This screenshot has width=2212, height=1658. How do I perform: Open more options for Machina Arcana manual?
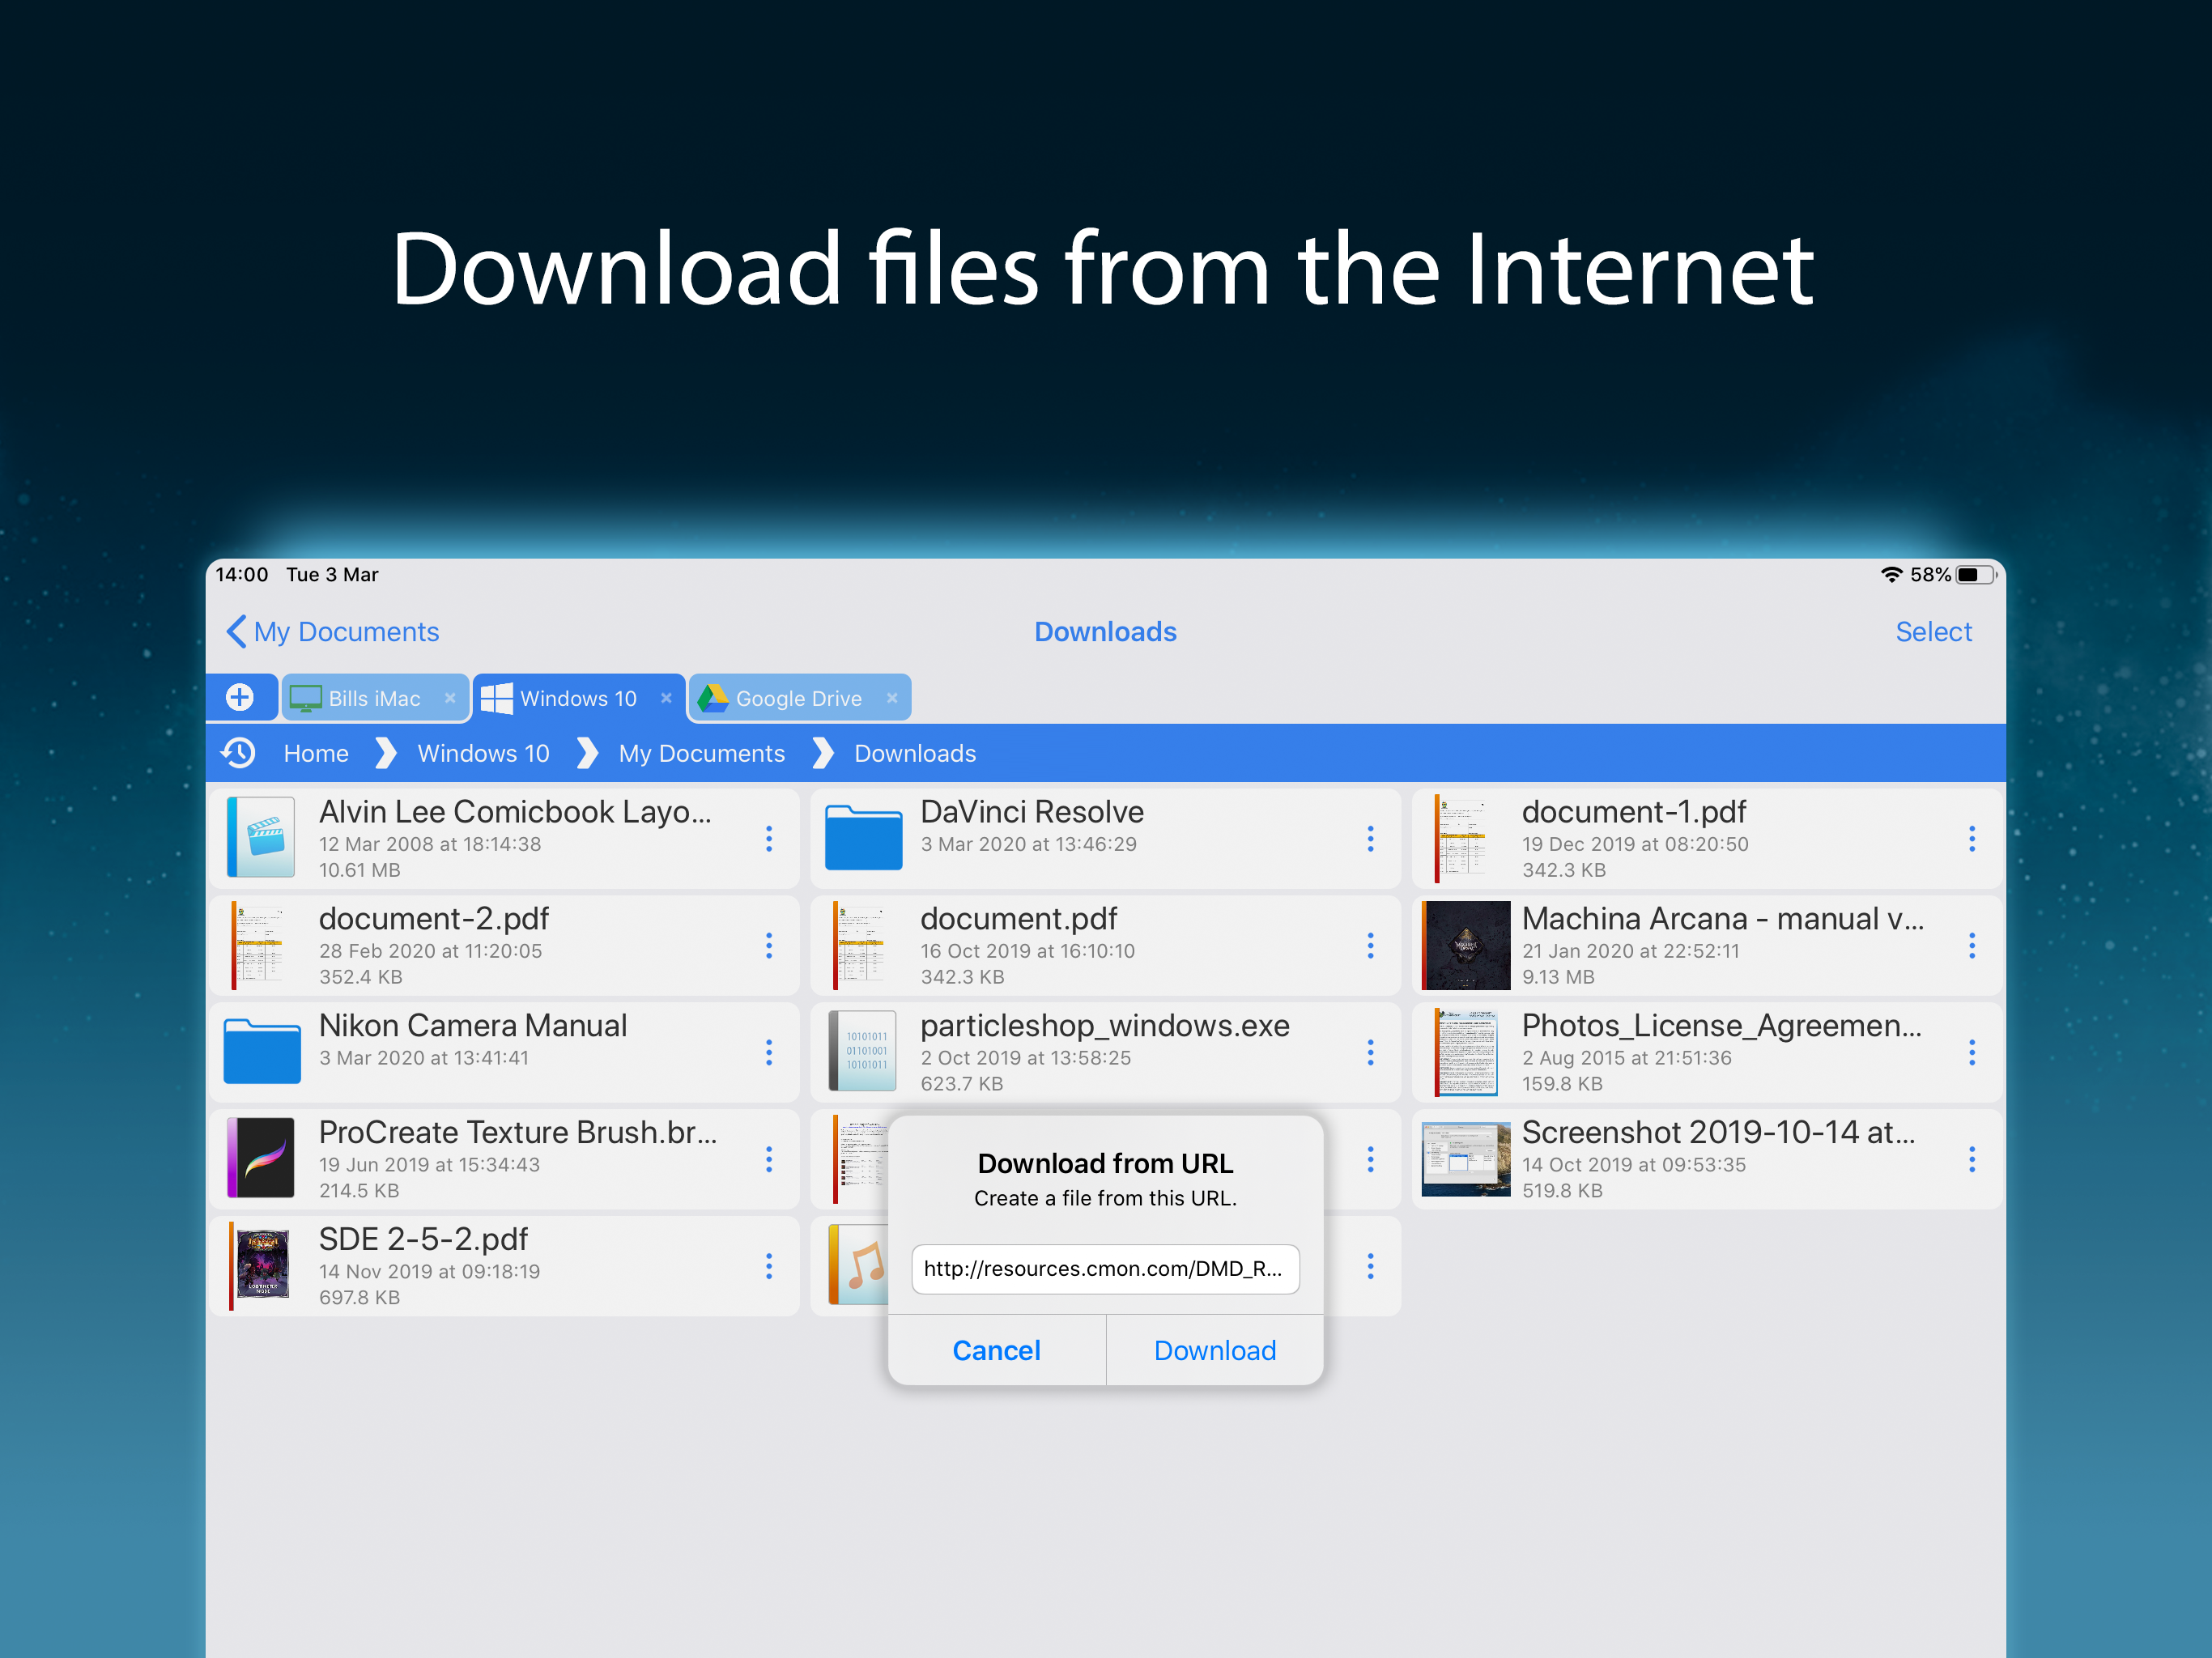(1971, 946)
